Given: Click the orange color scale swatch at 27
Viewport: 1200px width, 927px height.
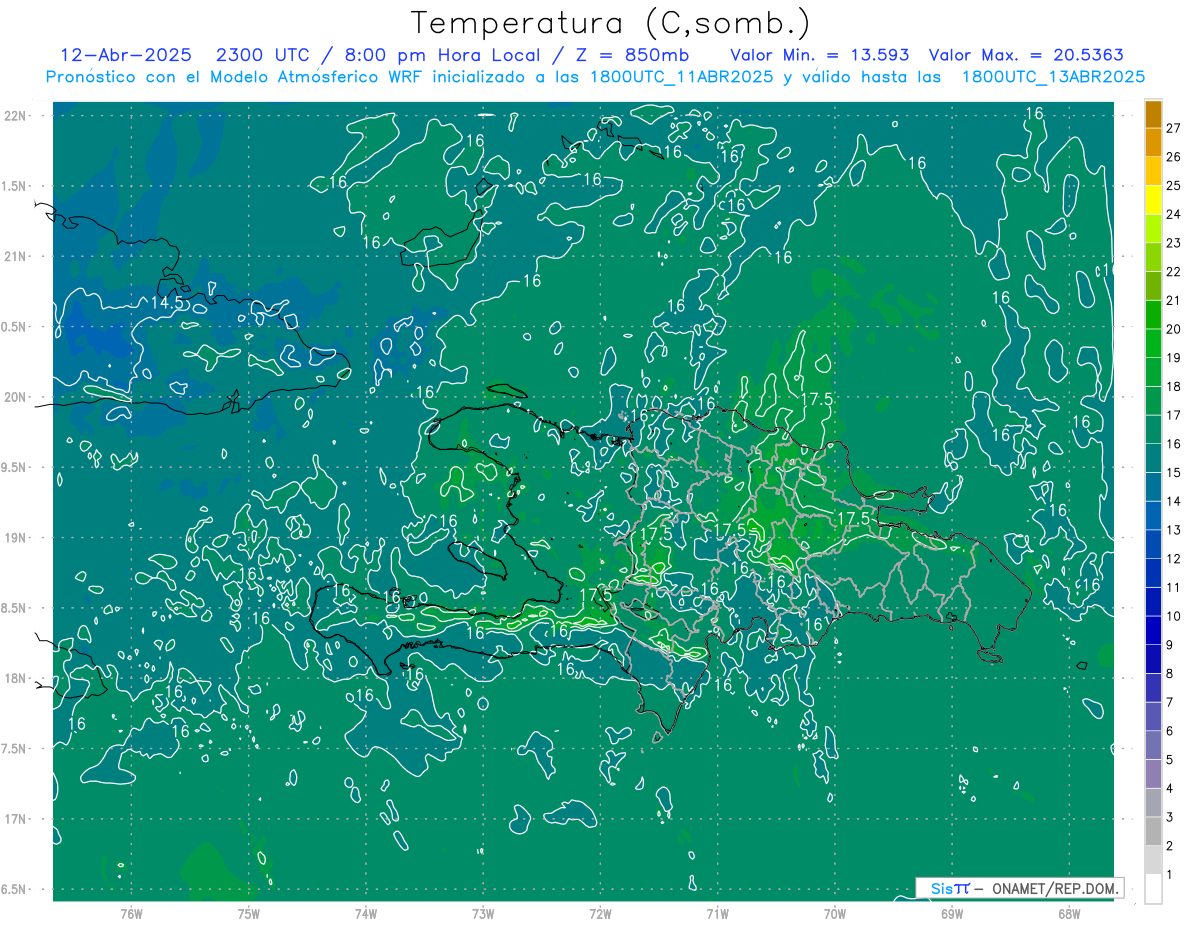Looking at the screenshot, I should tap(1153, 114).
